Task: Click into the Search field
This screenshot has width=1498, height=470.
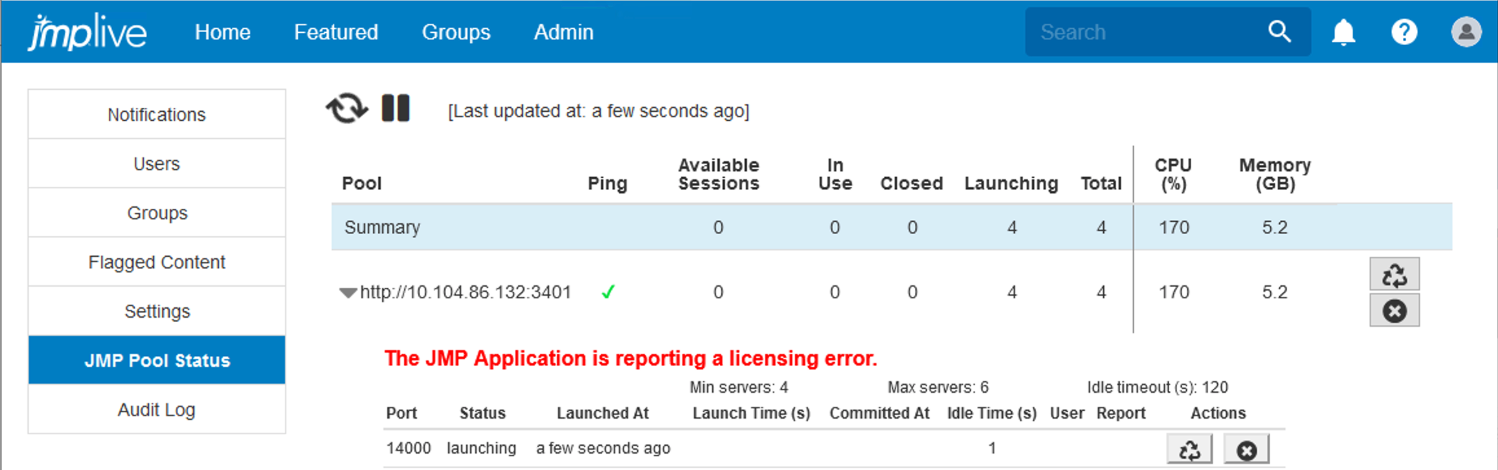Action: tap(1145, 32)
